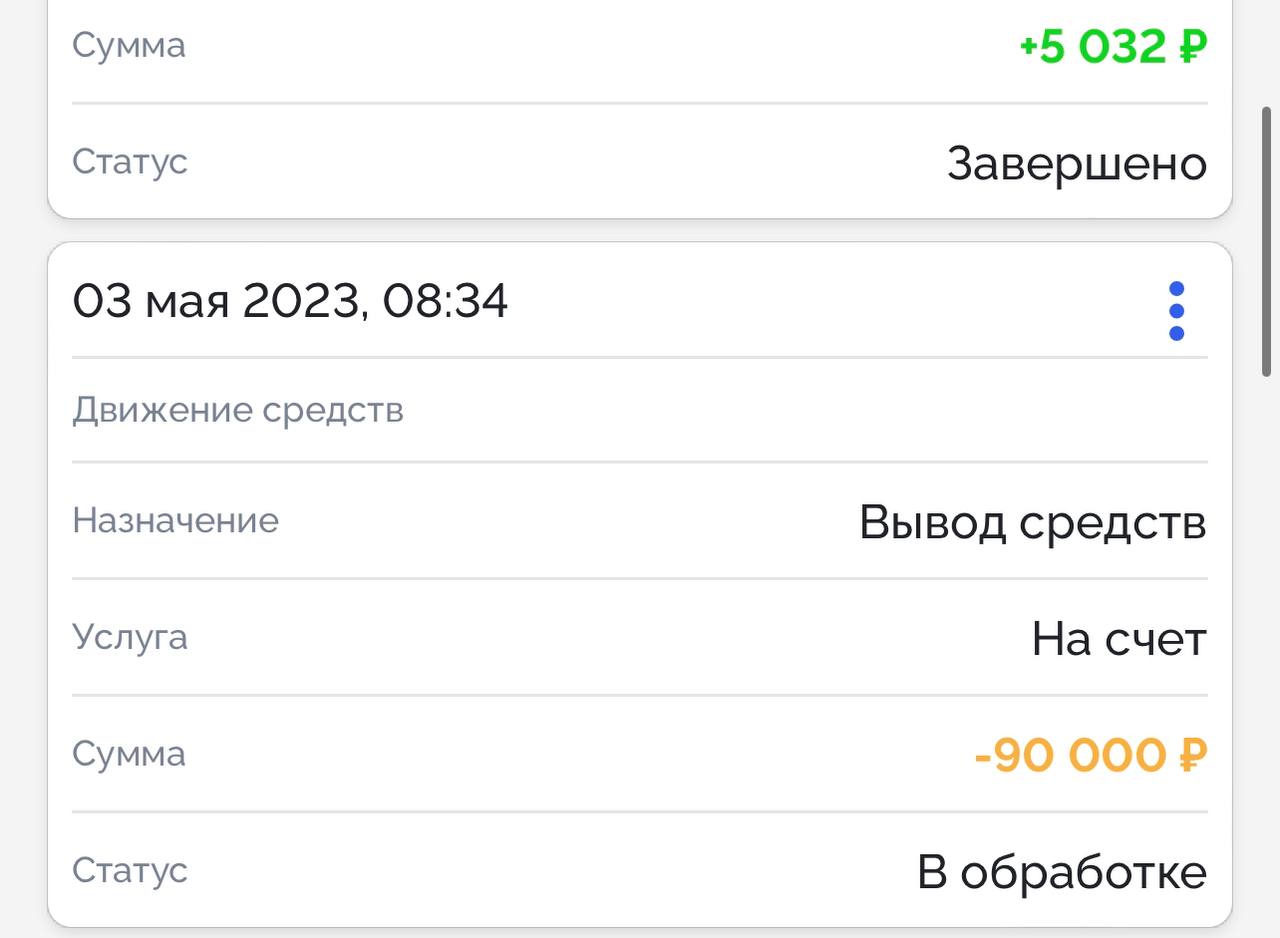Click the "Вывод средств" purpose value
The width and height of the screenshot is (1280, 938).
click(1032, 522)
